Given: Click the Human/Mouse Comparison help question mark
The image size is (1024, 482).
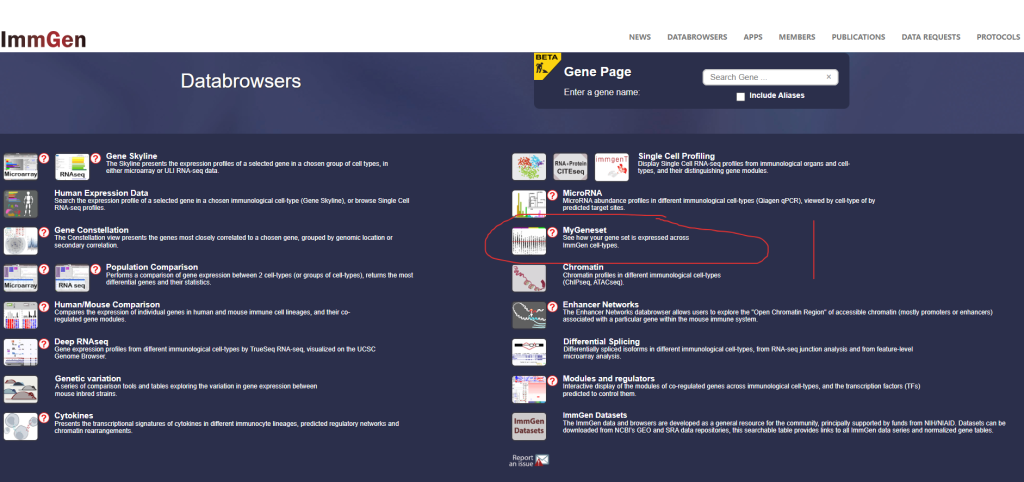Looking at the screenshot, I should coord(44,306).
